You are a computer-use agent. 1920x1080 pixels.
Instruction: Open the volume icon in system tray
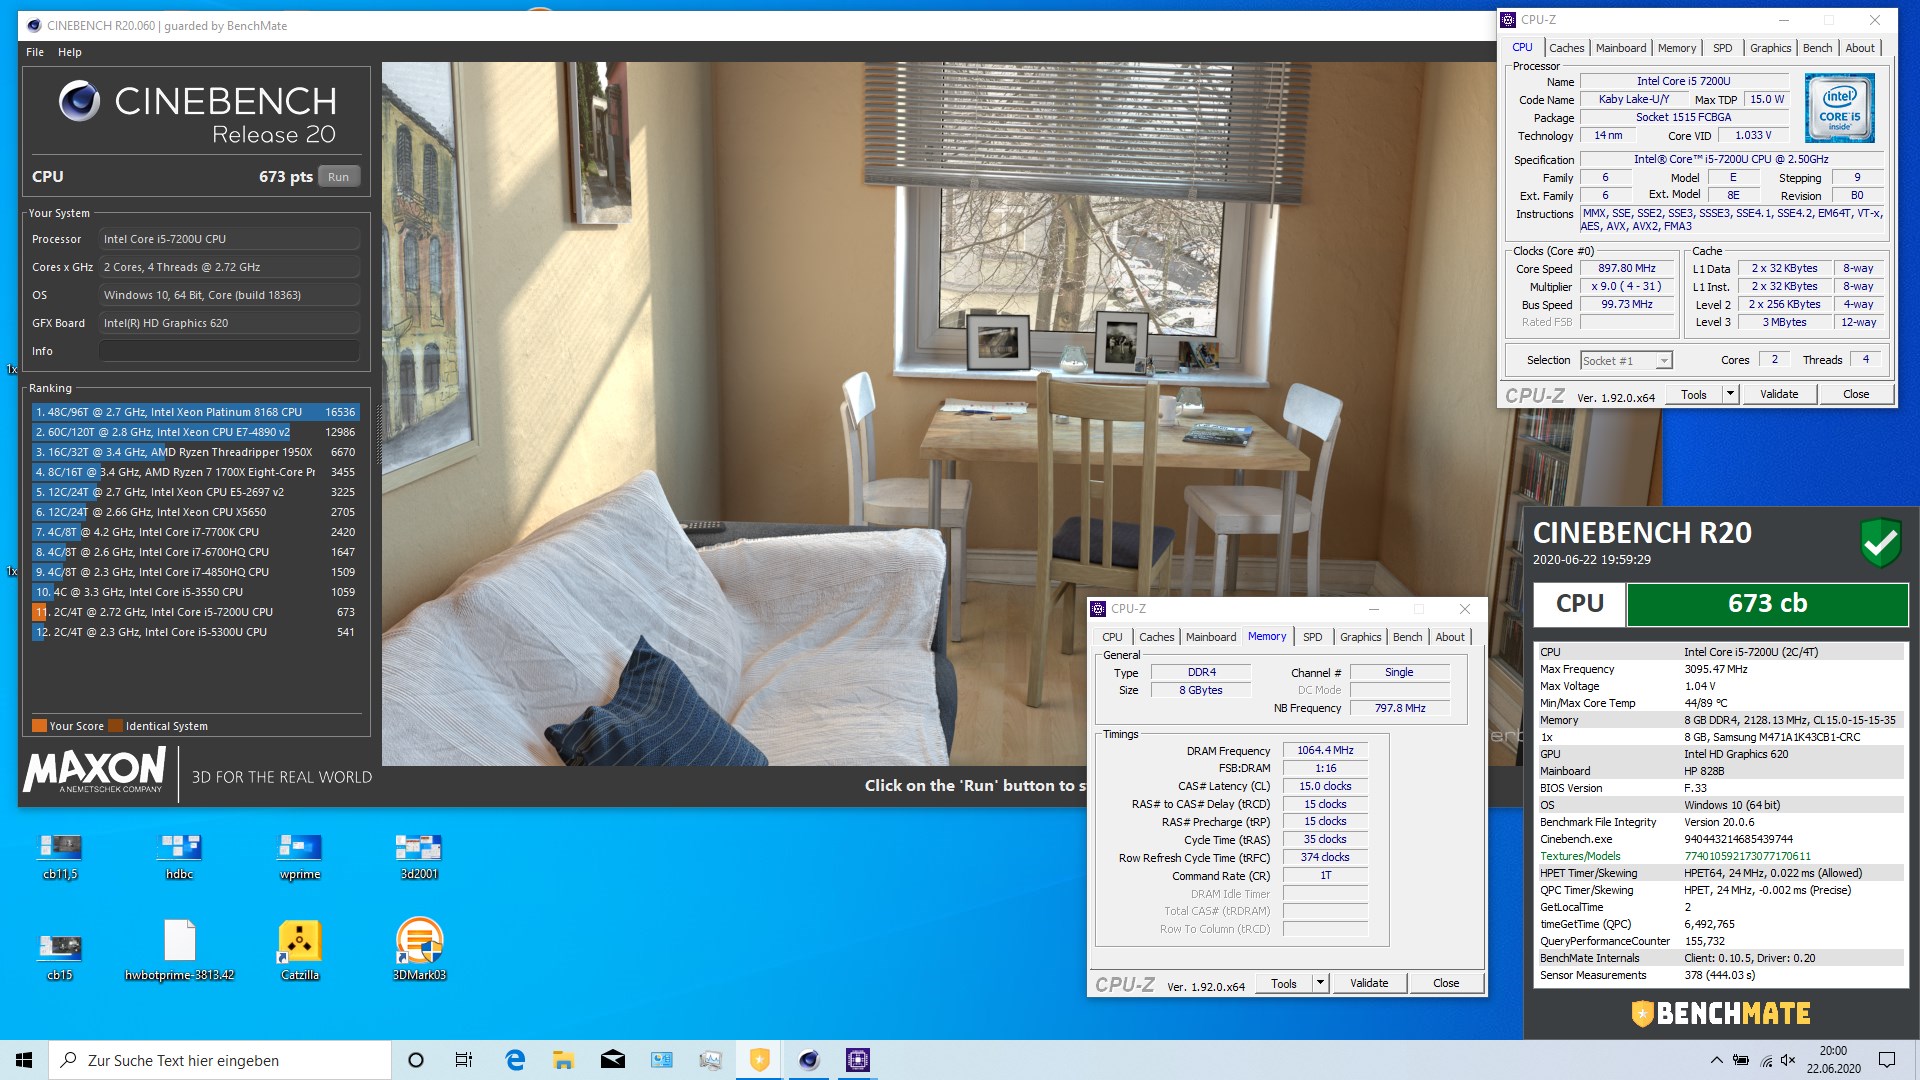pos(1788,1060)
